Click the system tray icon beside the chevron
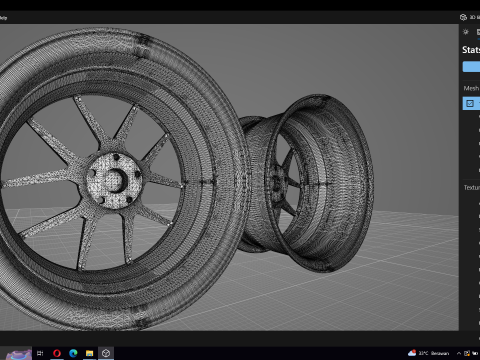This screenshot has height=360, width=480. click(467, 353)
